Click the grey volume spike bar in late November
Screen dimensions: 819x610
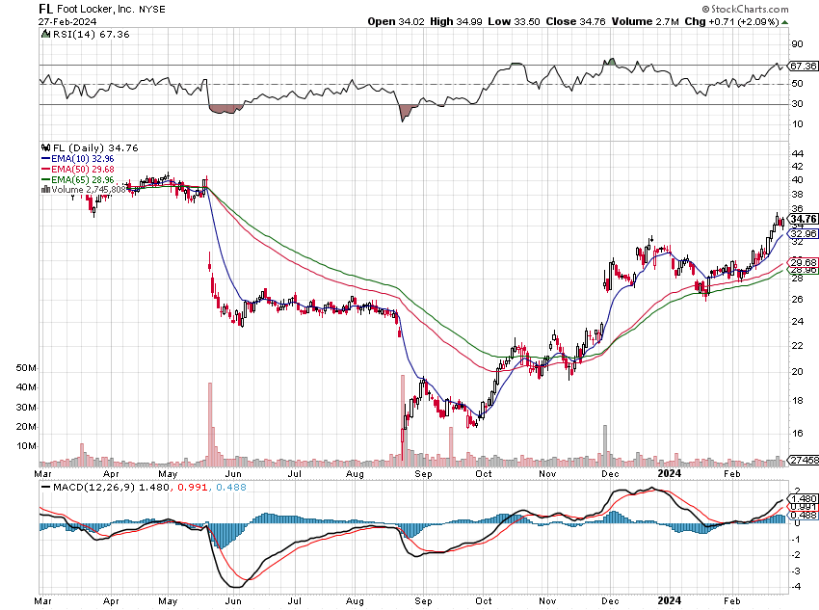point(605,445)
